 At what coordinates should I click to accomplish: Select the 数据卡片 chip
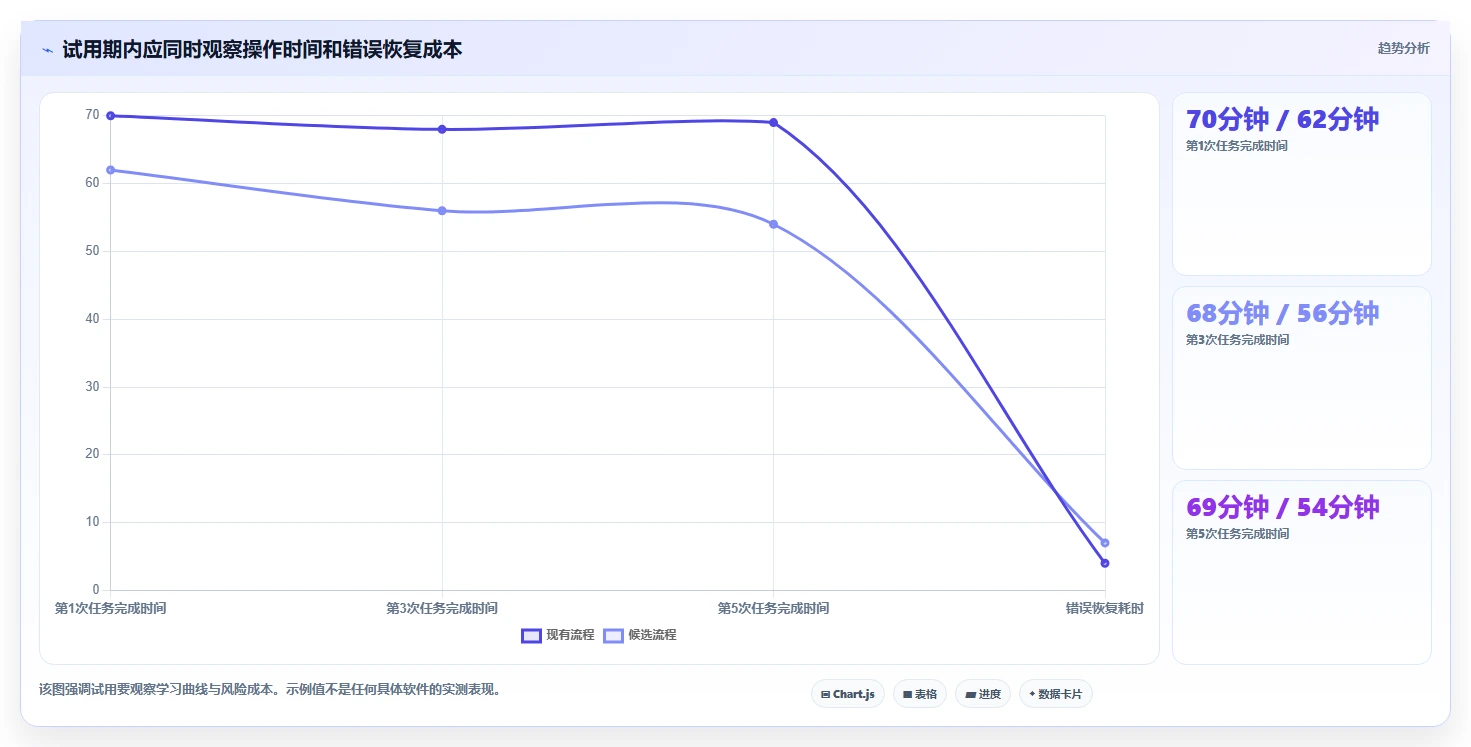(x=1055, y=694)
